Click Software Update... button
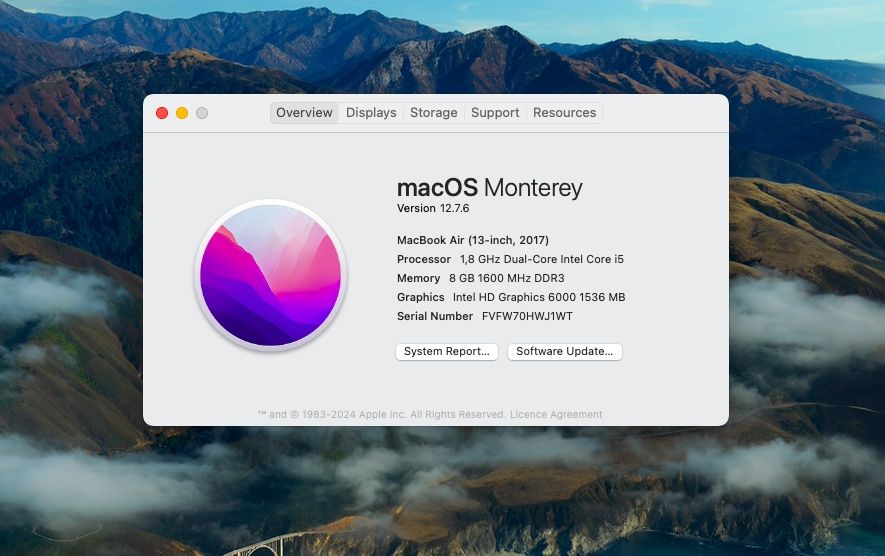The image size is (885, 556). (564, 352)
